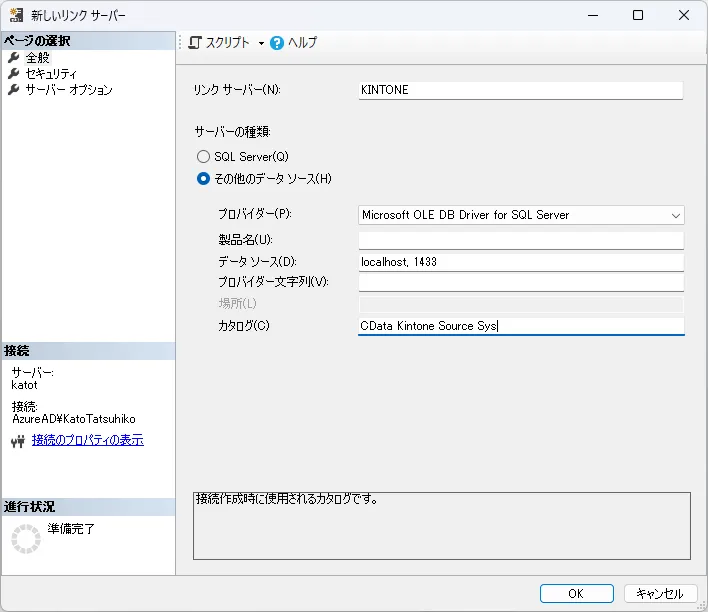708x612 pixels.
Task: Close the 新しいリンク サーバー dialog
Action: point(684,15)
